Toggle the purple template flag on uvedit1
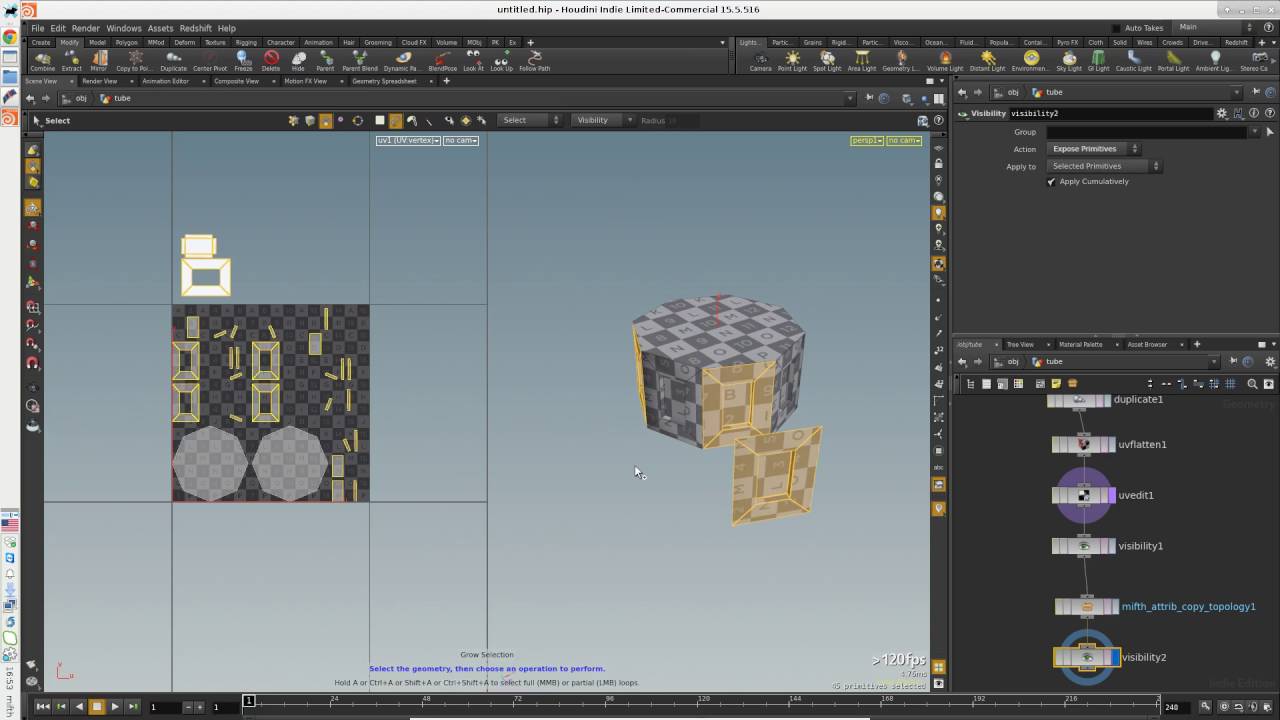The height and width of the screenshot is (720, 1280). [x=1111, y=495]
